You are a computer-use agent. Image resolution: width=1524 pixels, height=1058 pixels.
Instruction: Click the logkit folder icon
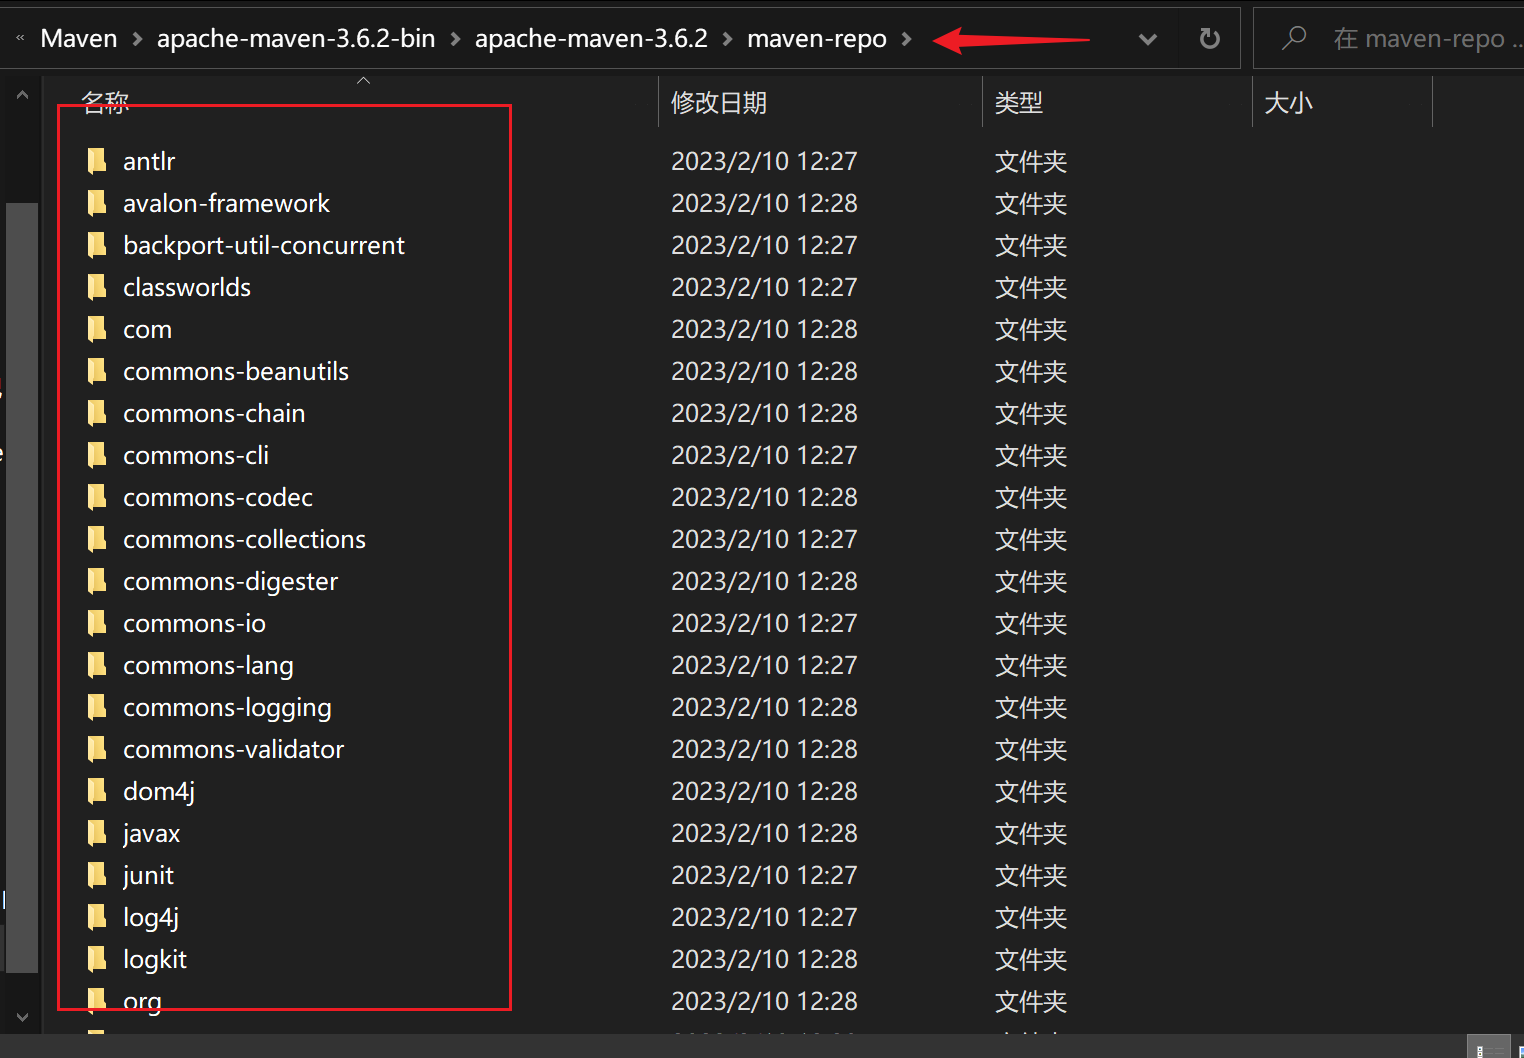(97, 959)
